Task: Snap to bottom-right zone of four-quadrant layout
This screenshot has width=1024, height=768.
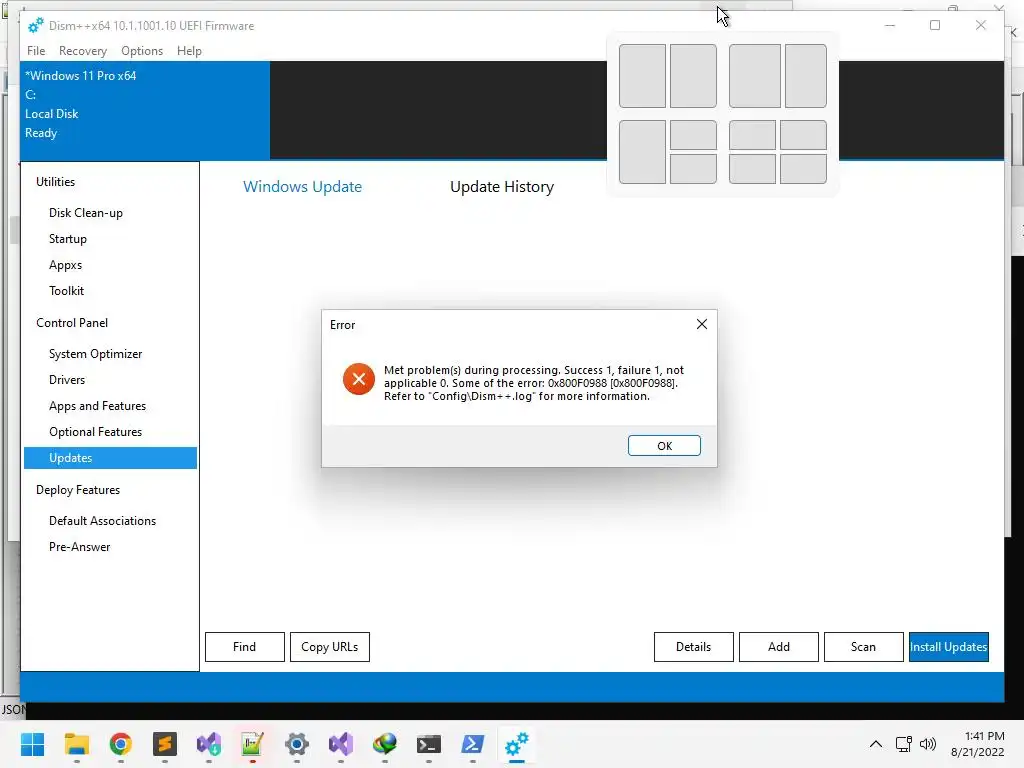Action: (x=803, y=168)
